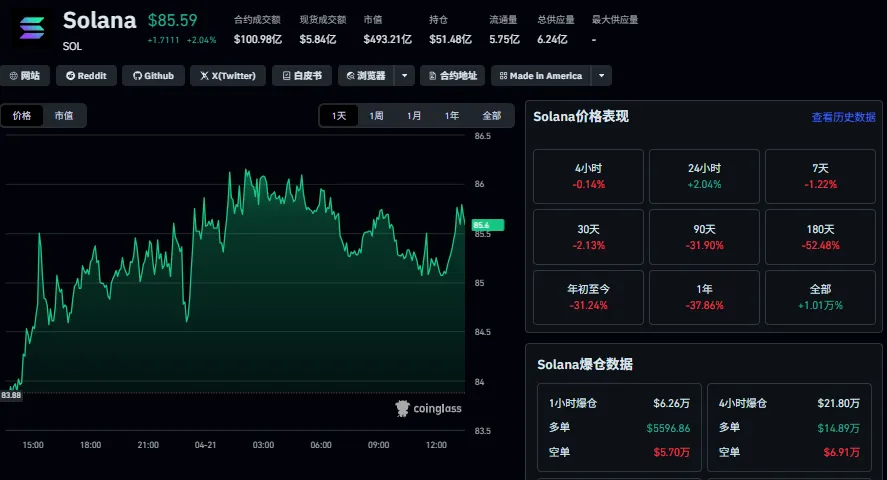
Task: Open the Github link button
Action: tap(153, 76)
